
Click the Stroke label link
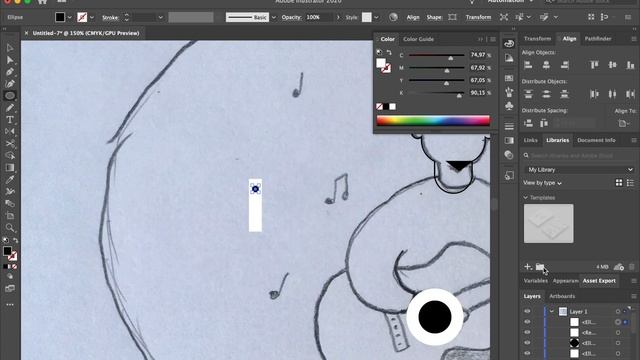[x=110, y=18]
